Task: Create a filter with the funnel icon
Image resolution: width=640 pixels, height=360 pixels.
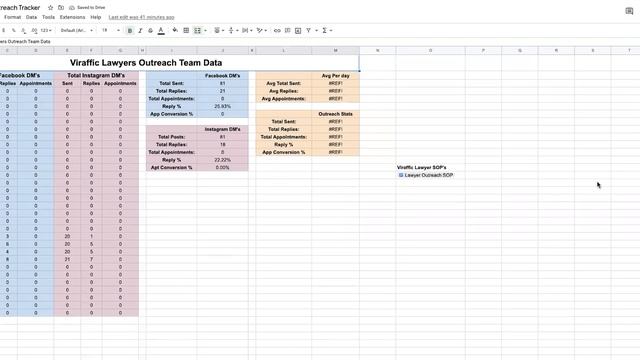Action: pyautogui.click(x=309, y=31)
